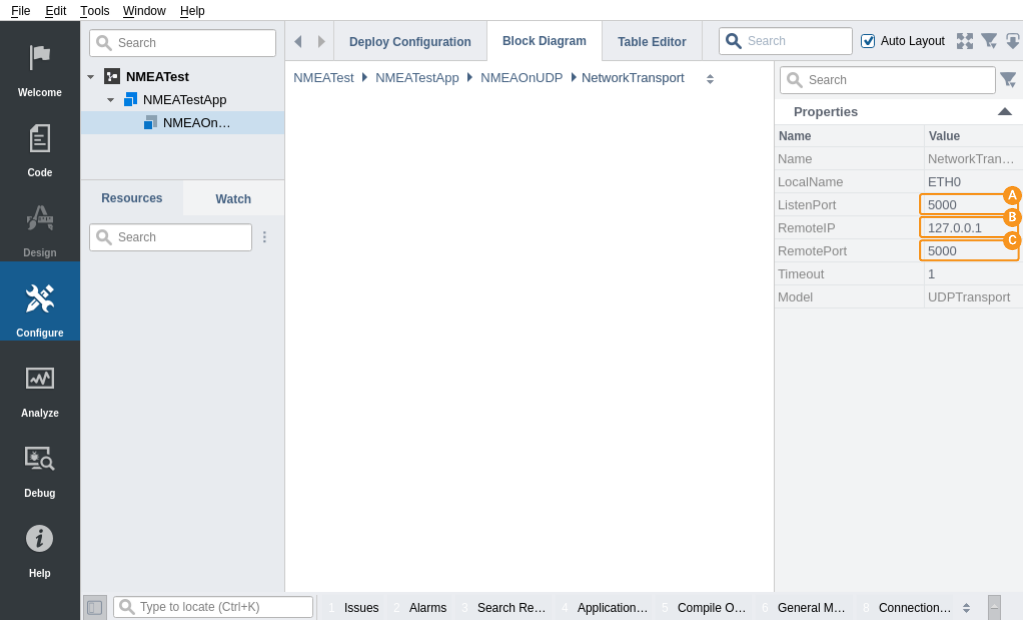Open the breadcrumb path dropdown
Screen dimensions: 1023x620
point(710,78)
